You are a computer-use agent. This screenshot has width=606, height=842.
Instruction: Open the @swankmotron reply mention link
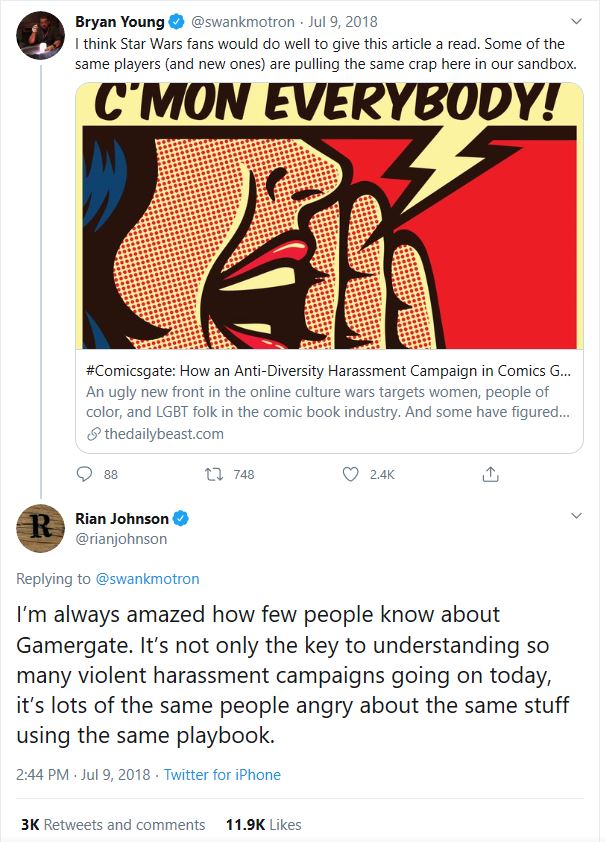click(147, 578)
